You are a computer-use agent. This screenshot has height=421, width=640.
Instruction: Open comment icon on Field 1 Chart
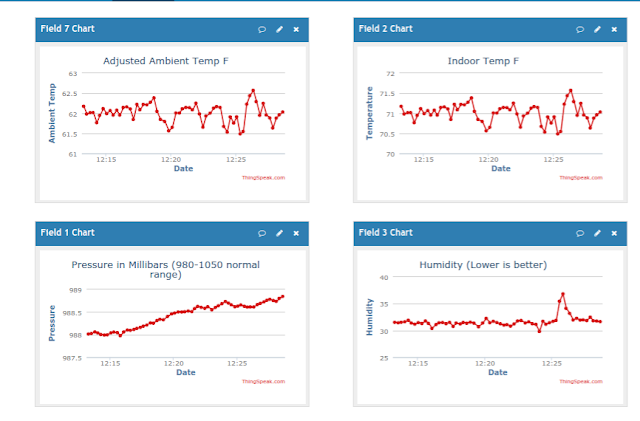[x=262, y=233]
